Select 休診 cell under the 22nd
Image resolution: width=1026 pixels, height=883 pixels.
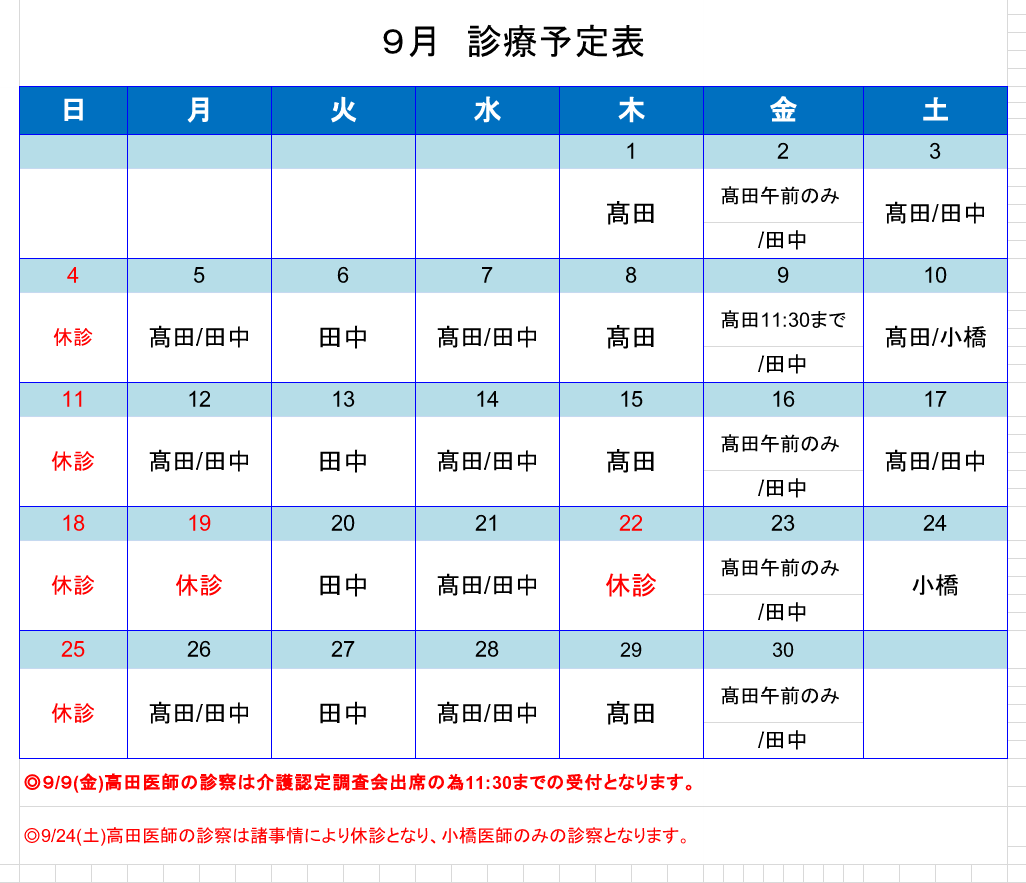point(631,586)
